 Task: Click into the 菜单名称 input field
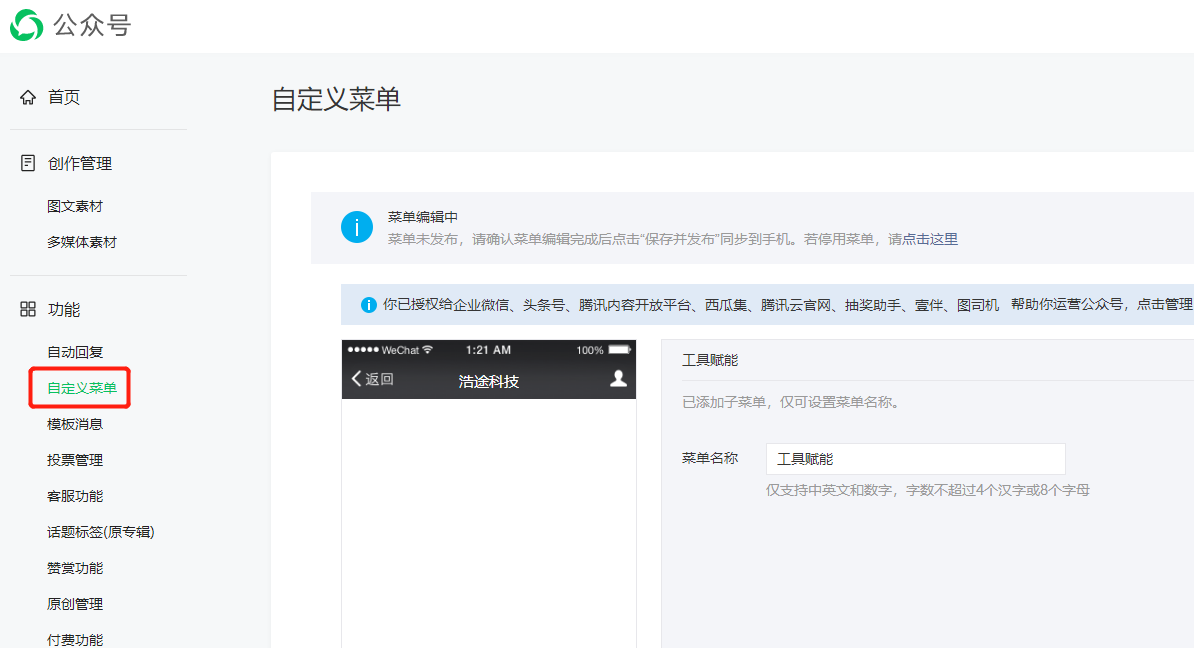915,459
